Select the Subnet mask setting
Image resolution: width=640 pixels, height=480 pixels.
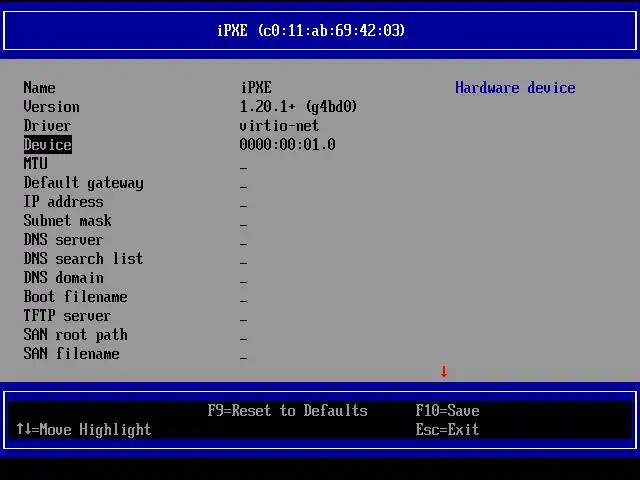(x=67, y=221)
